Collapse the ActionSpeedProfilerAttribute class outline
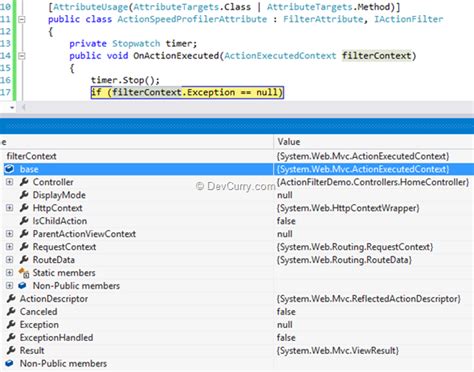This screenshot has height=372, width=474. coord(22,19)
